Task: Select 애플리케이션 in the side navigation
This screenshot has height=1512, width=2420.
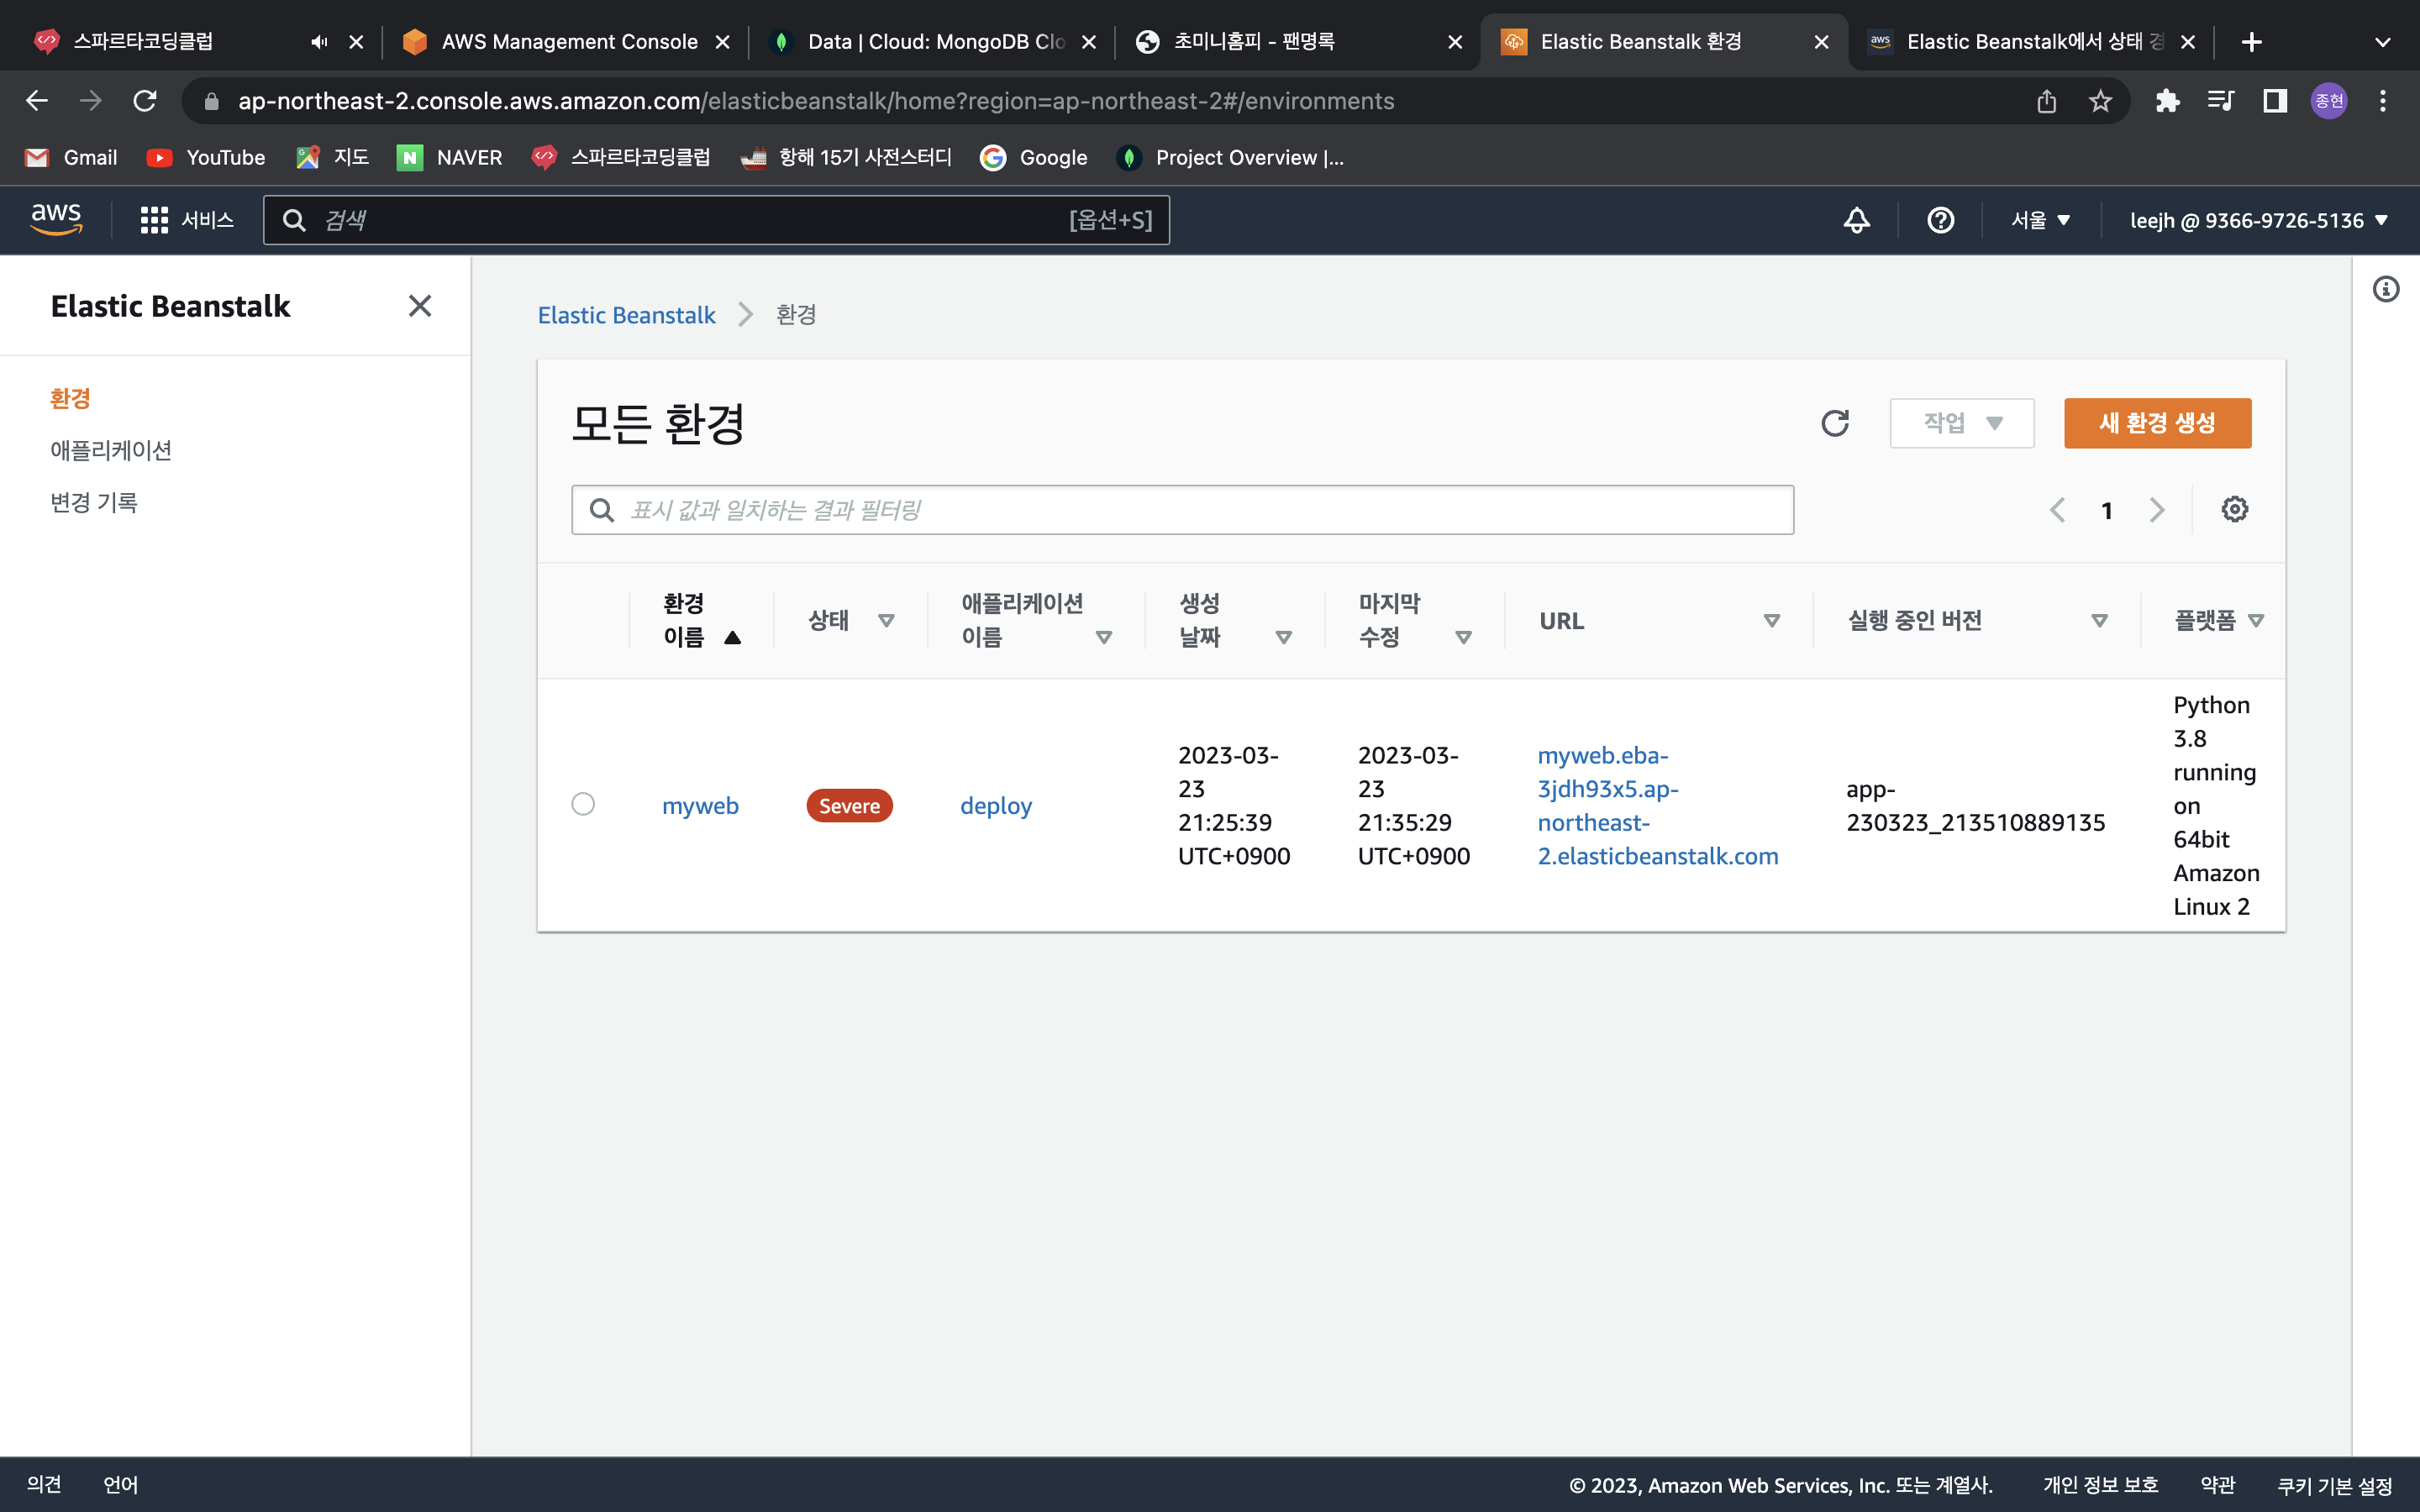Action: [x=111, y=451]
